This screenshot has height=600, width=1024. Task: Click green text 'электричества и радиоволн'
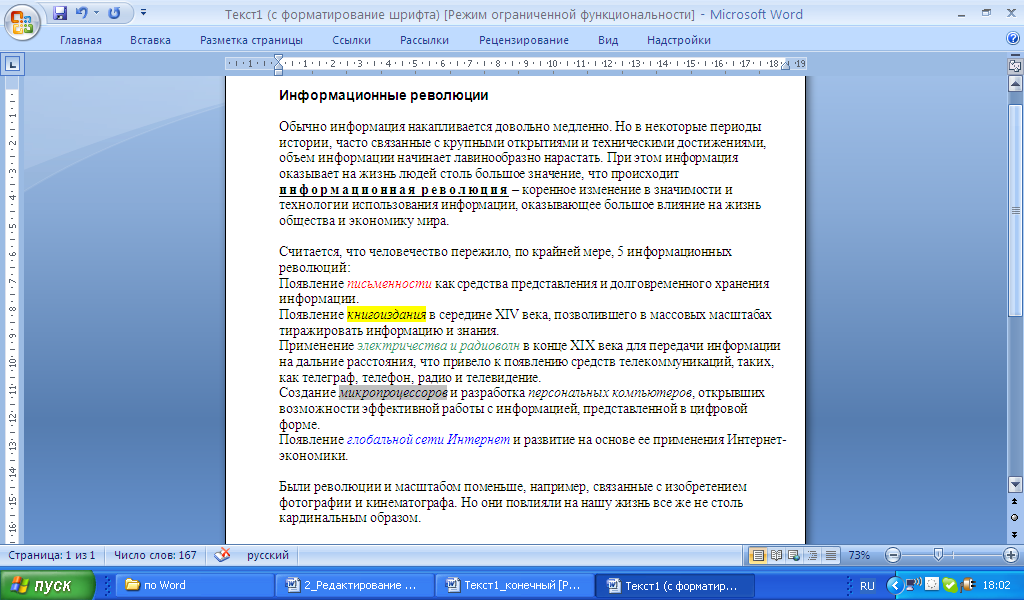438,346
